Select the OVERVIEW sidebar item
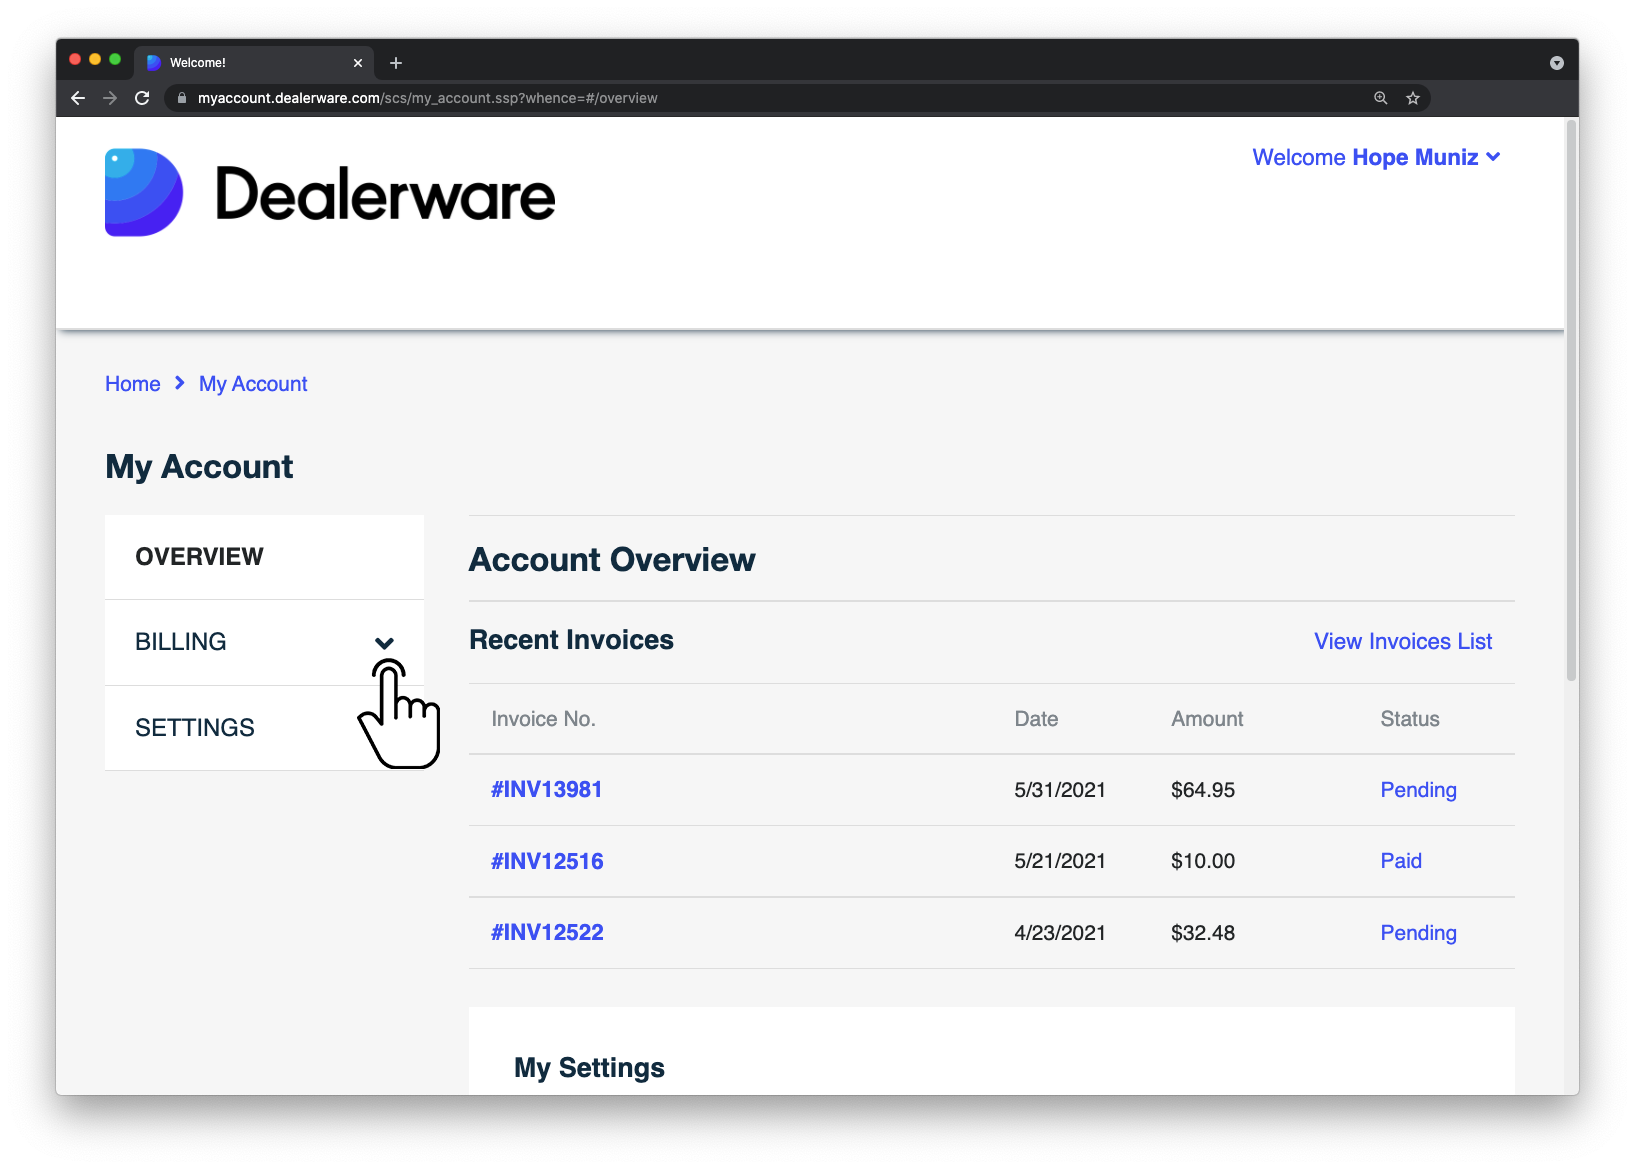Image resolution: width=1635 pixels, height=1169 pixels. click(264, 557)
